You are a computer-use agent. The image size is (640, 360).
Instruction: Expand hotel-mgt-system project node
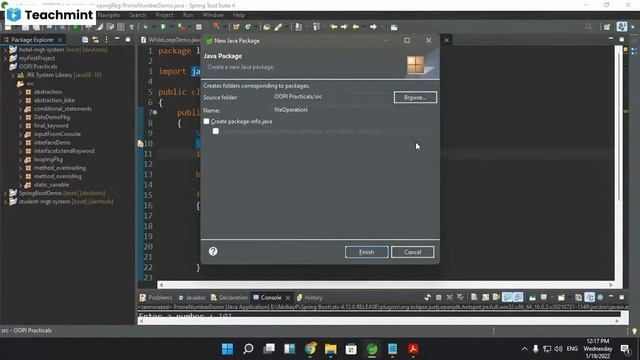click(x=5, y=50)
